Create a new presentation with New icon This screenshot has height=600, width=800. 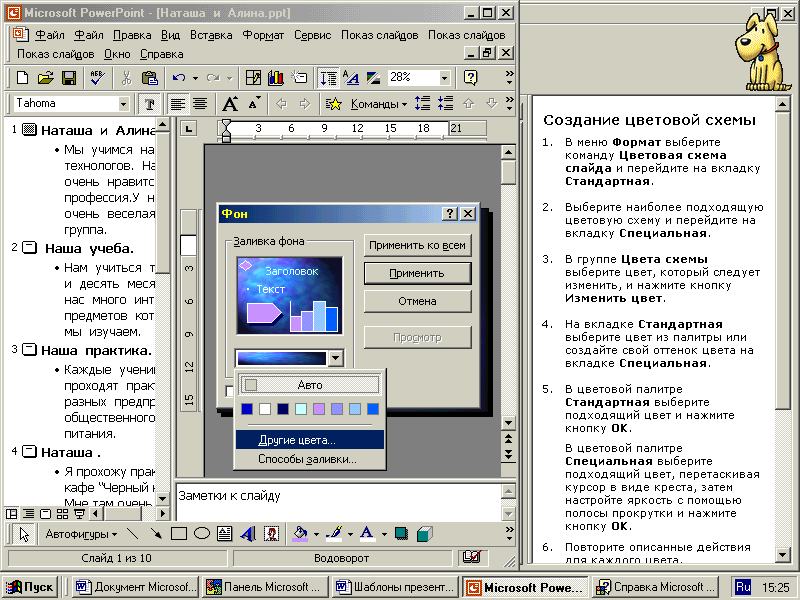22,78
